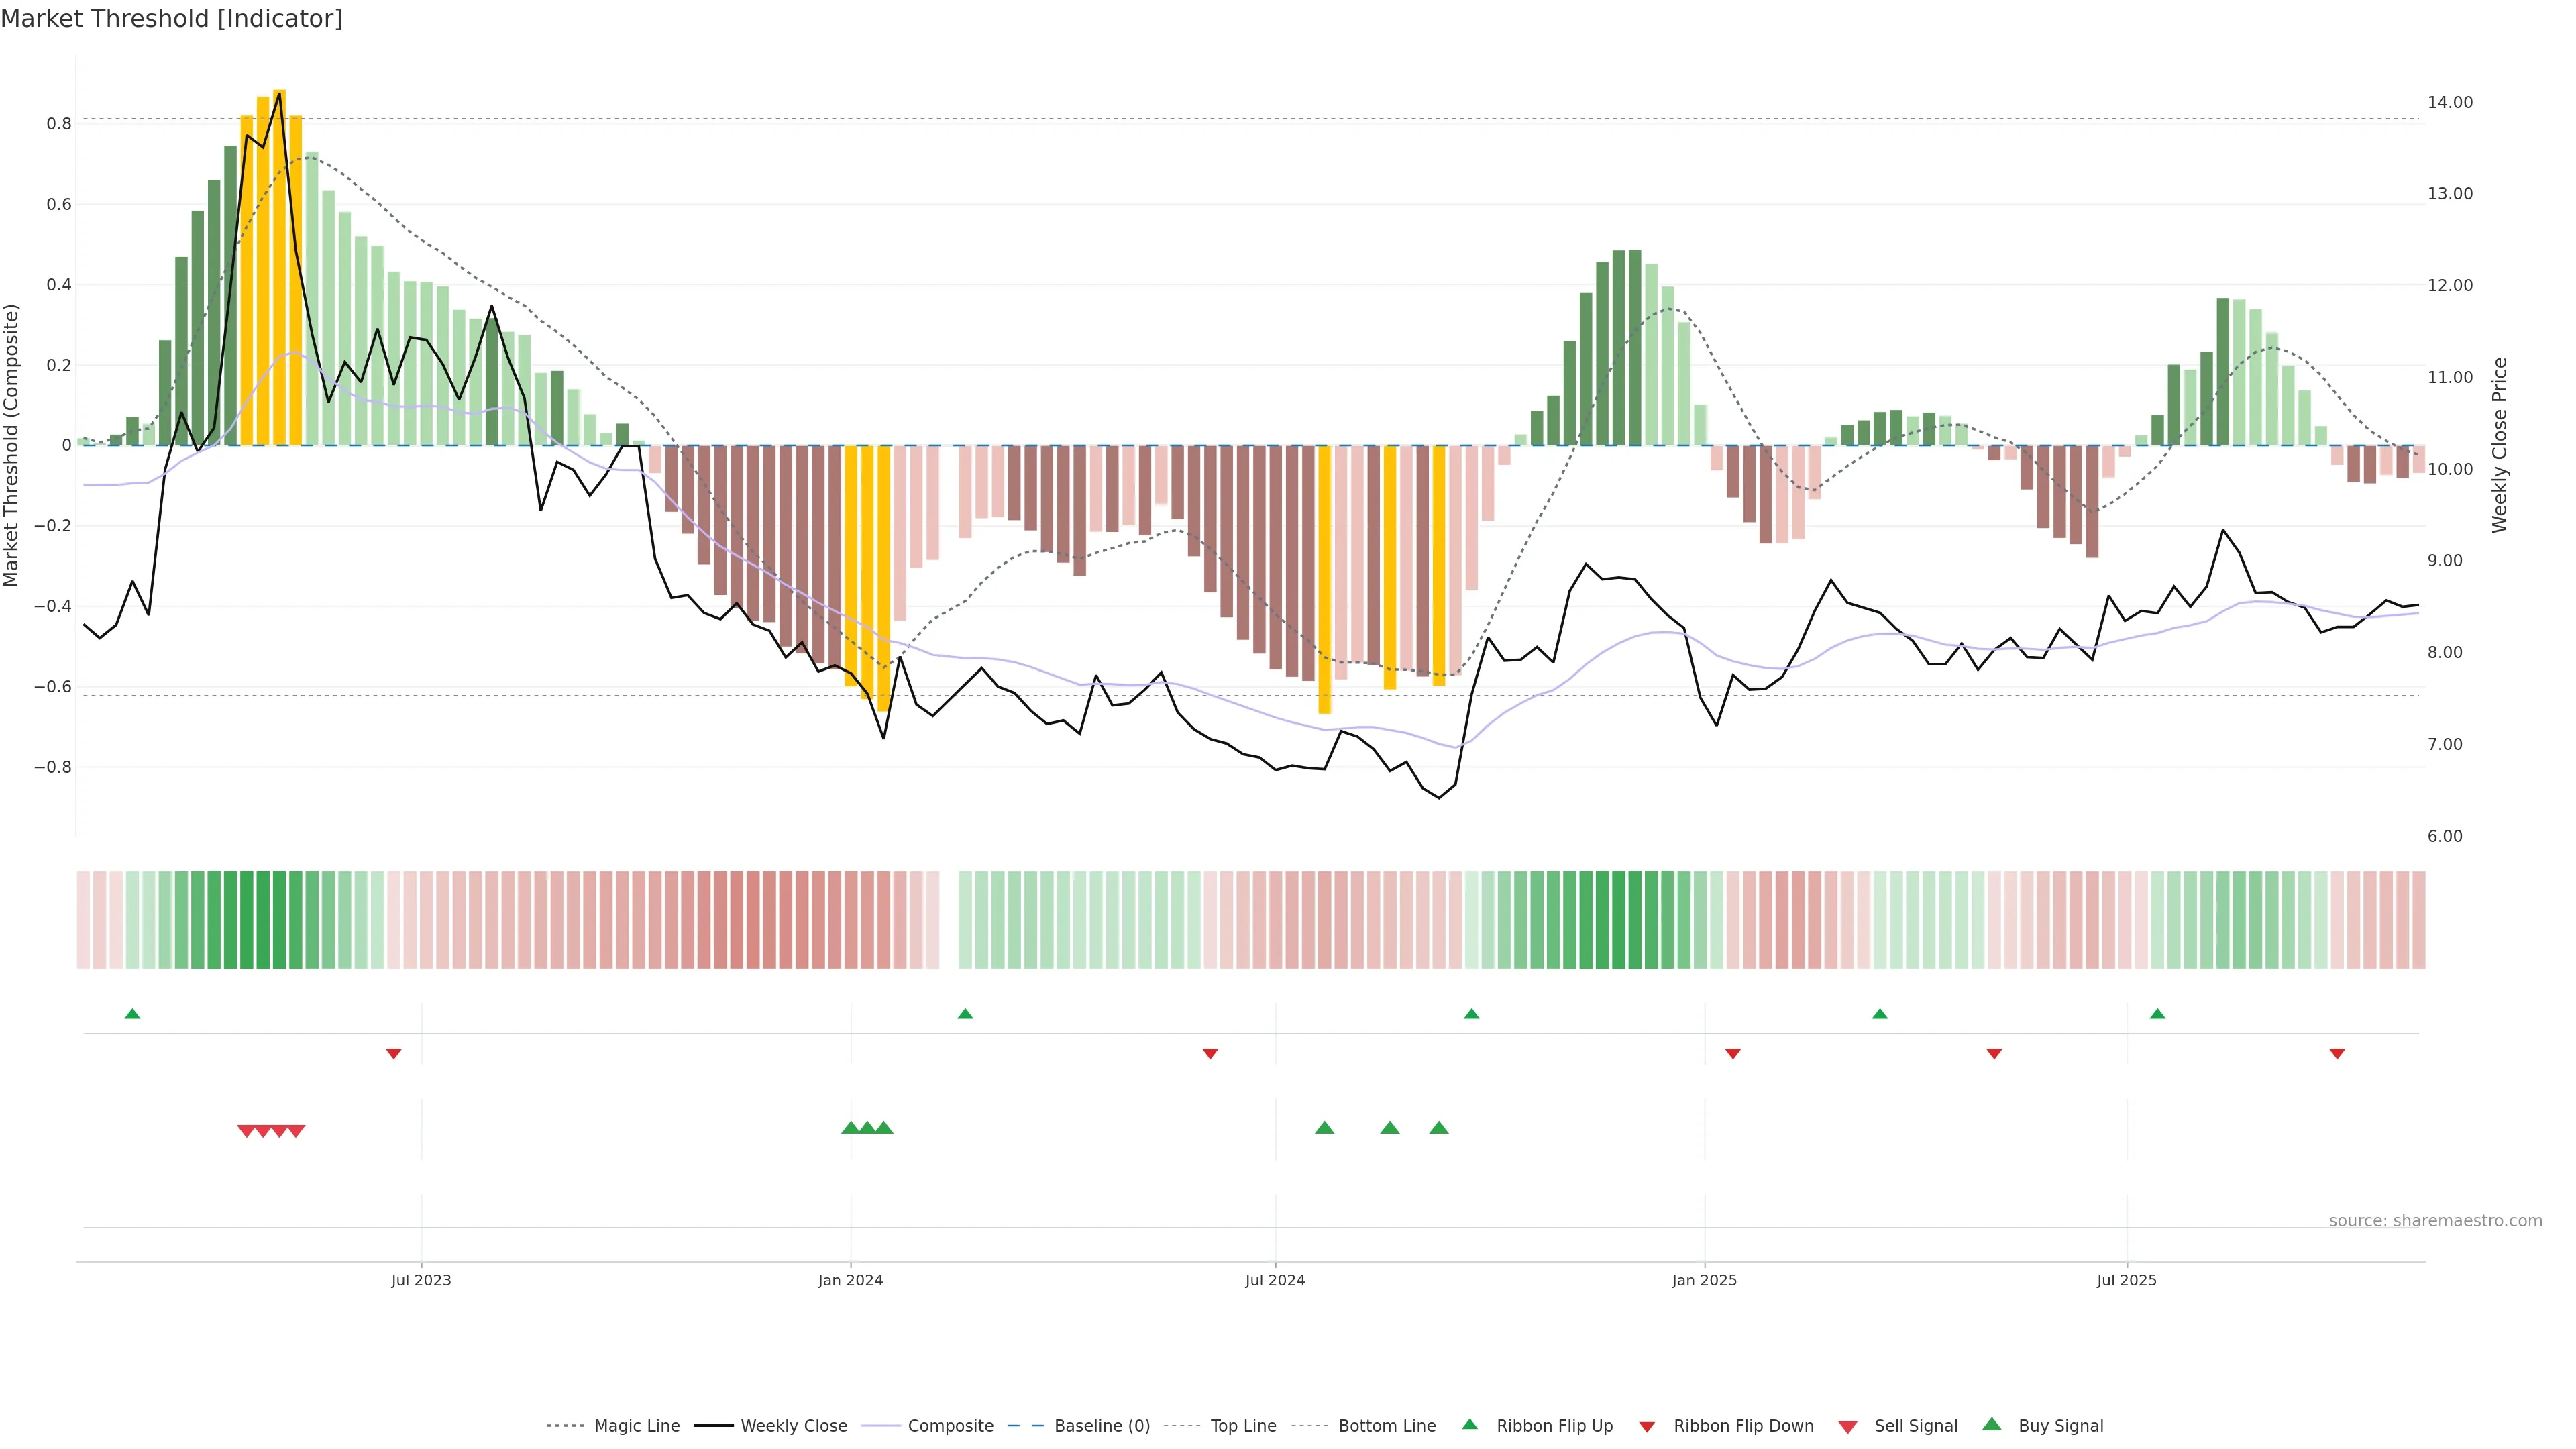Viewport: 2576px width, 1449px height.
Task: Click the first green Ribbon Flip Up marker
Action: click(132, 1014)
